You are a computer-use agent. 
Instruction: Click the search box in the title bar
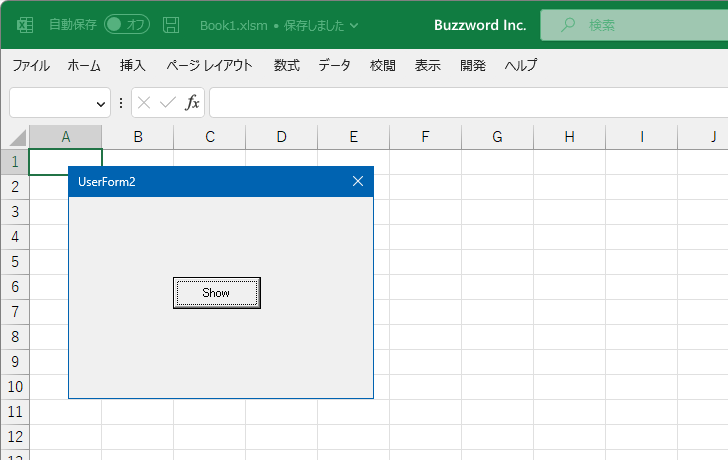click(634, 25)
